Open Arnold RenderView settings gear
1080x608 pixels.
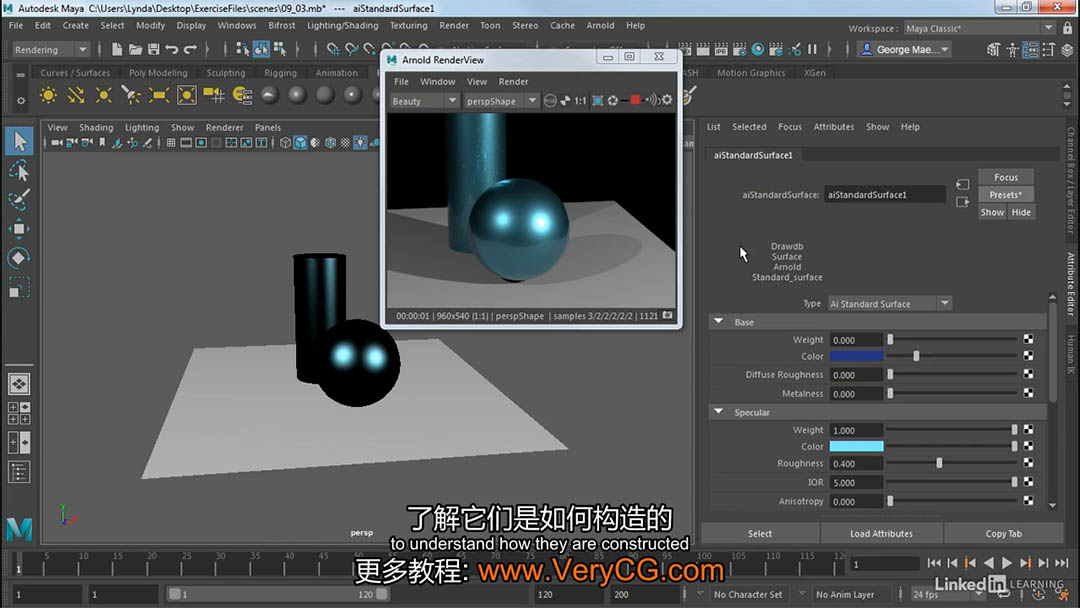point(667,101)
